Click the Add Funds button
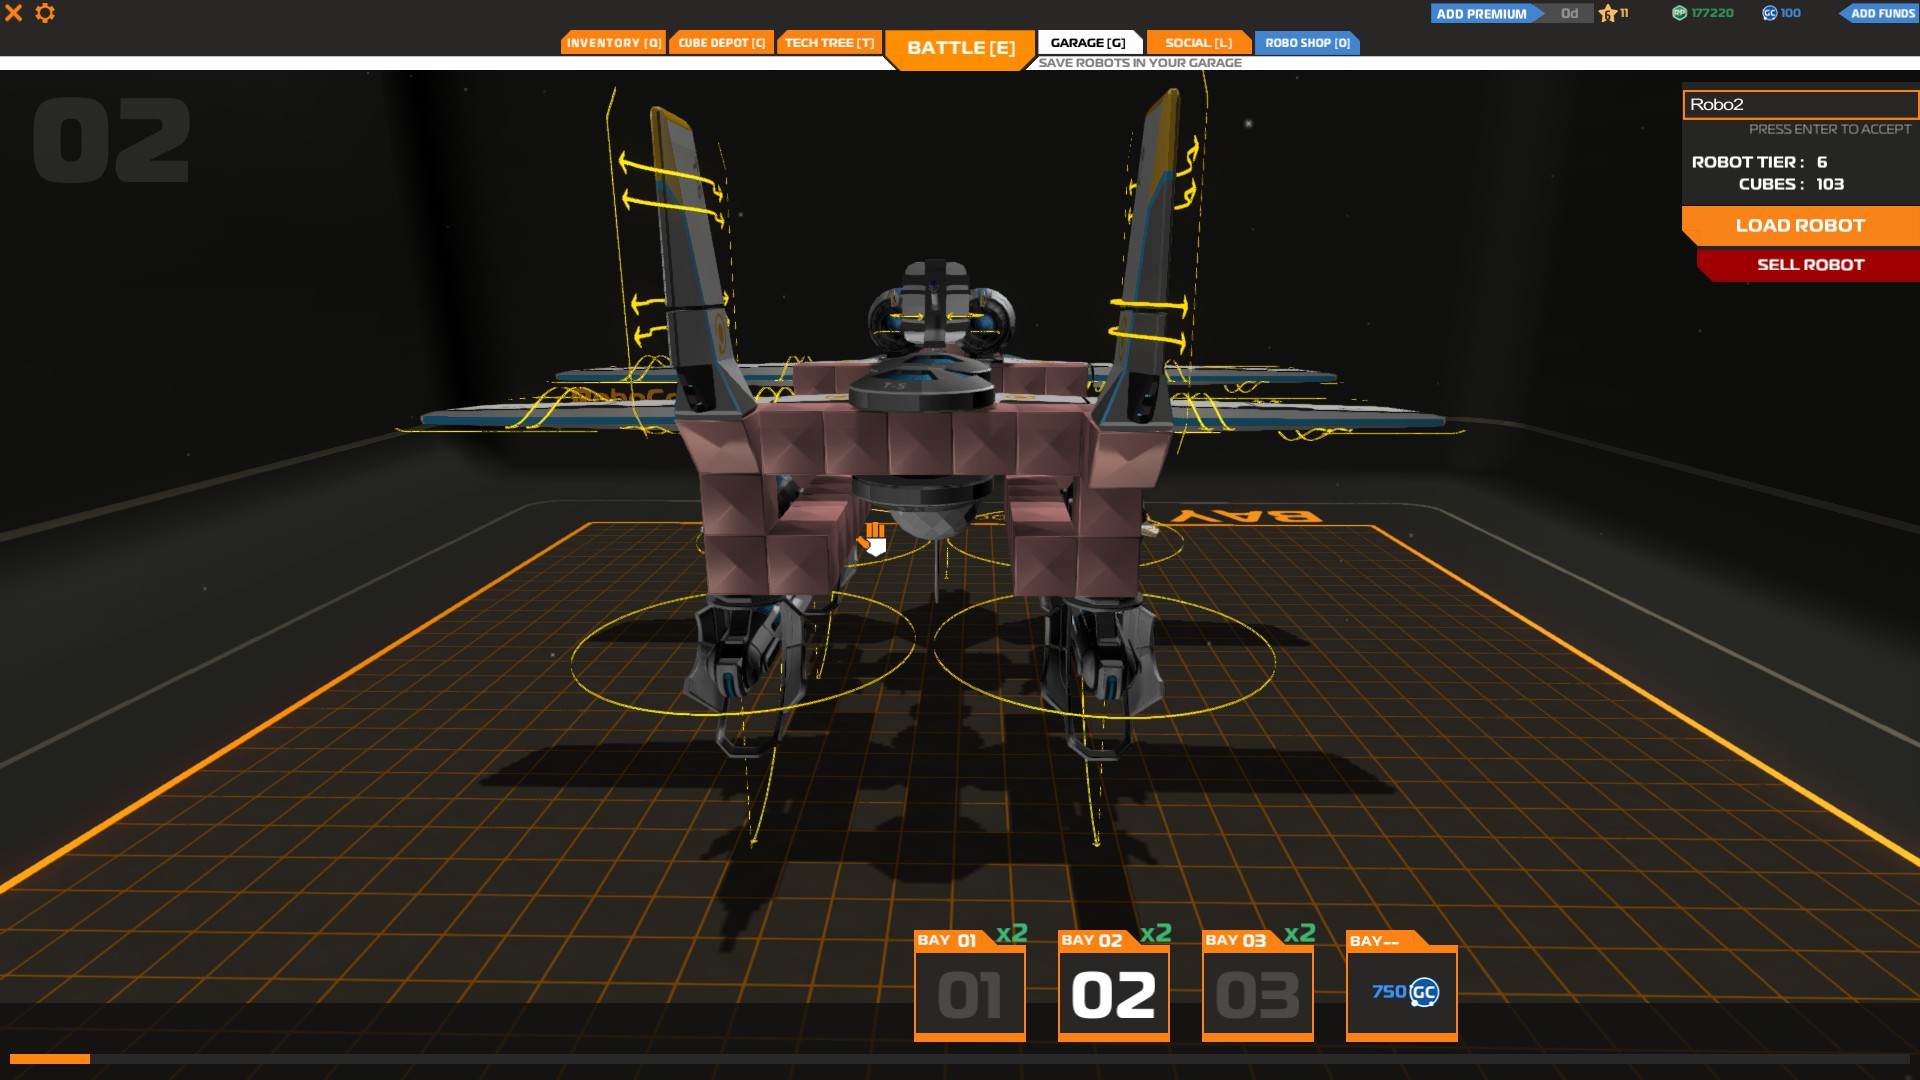This screenshot has width=1920, height=1080. click(1881, 13)
